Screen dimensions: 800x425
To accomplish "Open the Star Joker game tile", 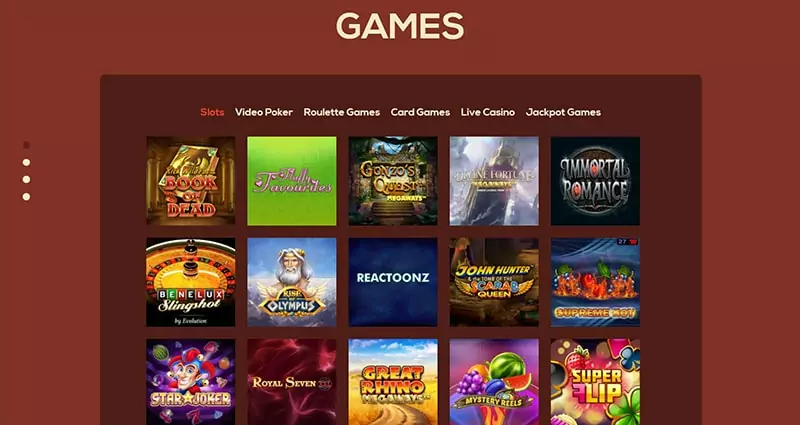I will pos(191,382).
